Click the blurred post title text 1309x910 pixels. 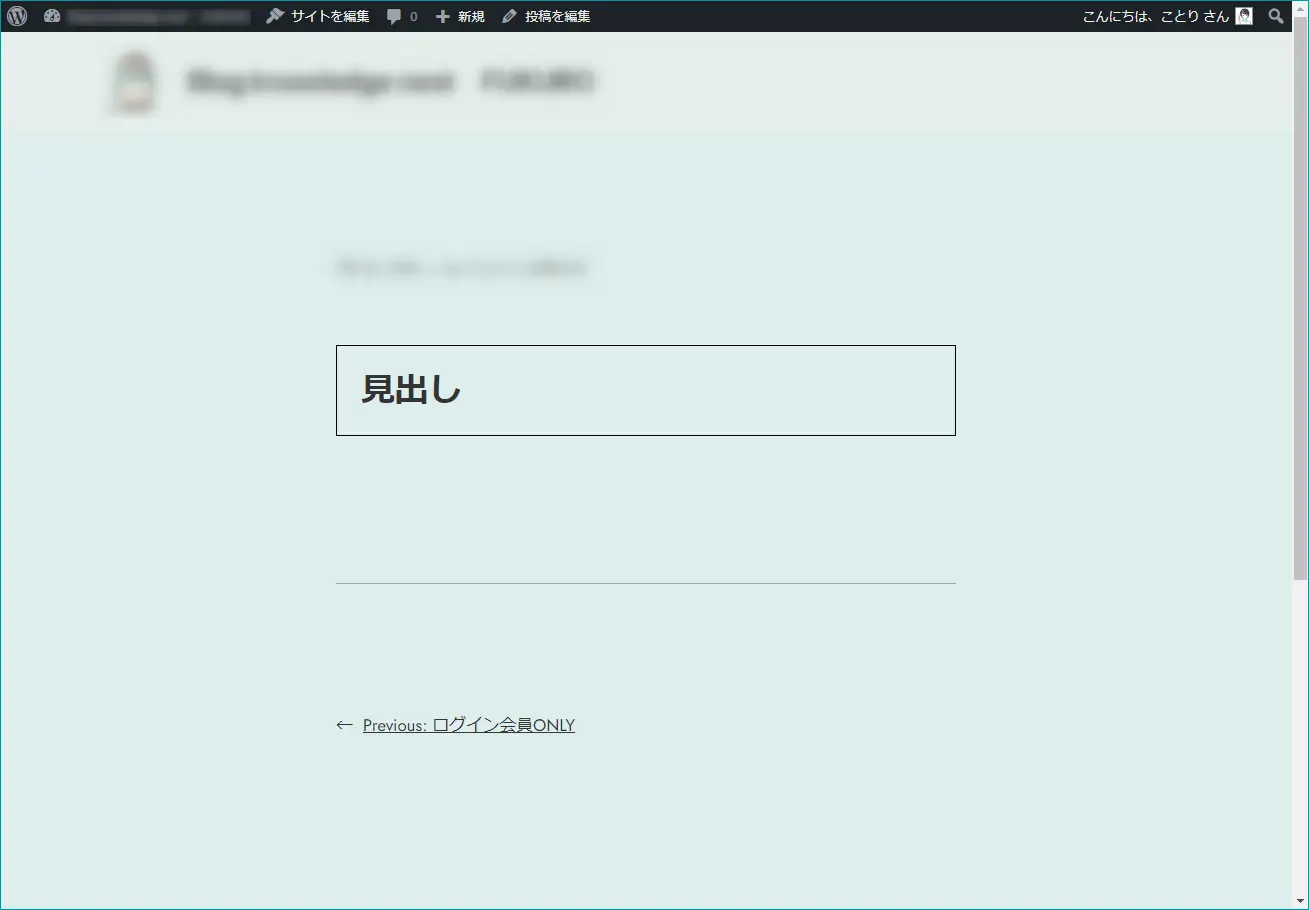point(462,268)
